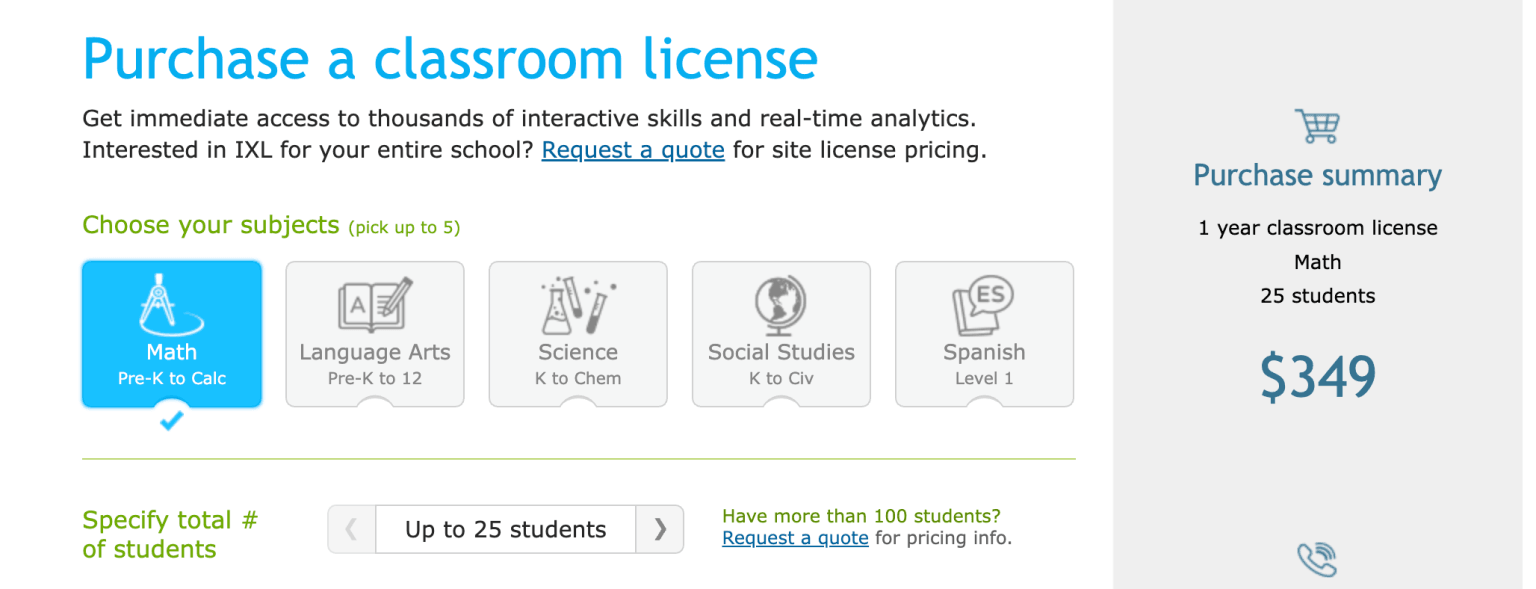This screenshot has height=589, width=1536.
Task: Select the Science K to Chem subject
Action: pos(578,334)
